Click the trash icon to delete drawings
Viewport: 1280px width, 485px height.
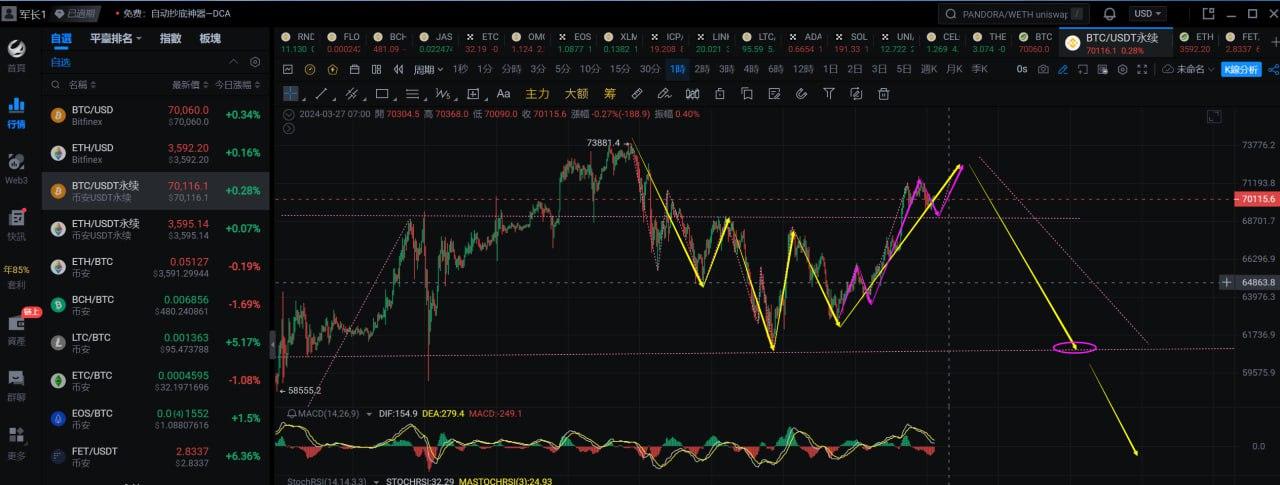coord(884,93)
